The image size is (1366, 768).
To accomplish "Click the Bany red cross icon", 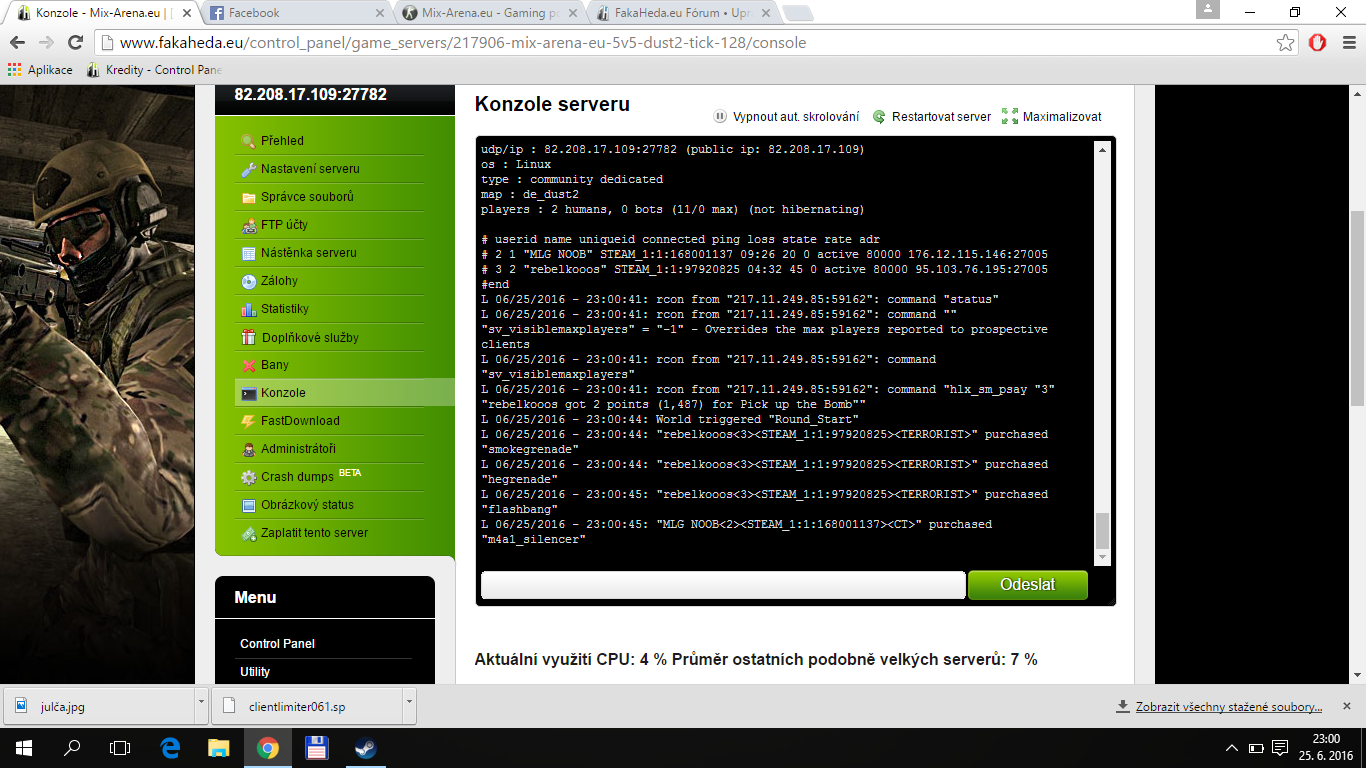I will click(249, 365).
